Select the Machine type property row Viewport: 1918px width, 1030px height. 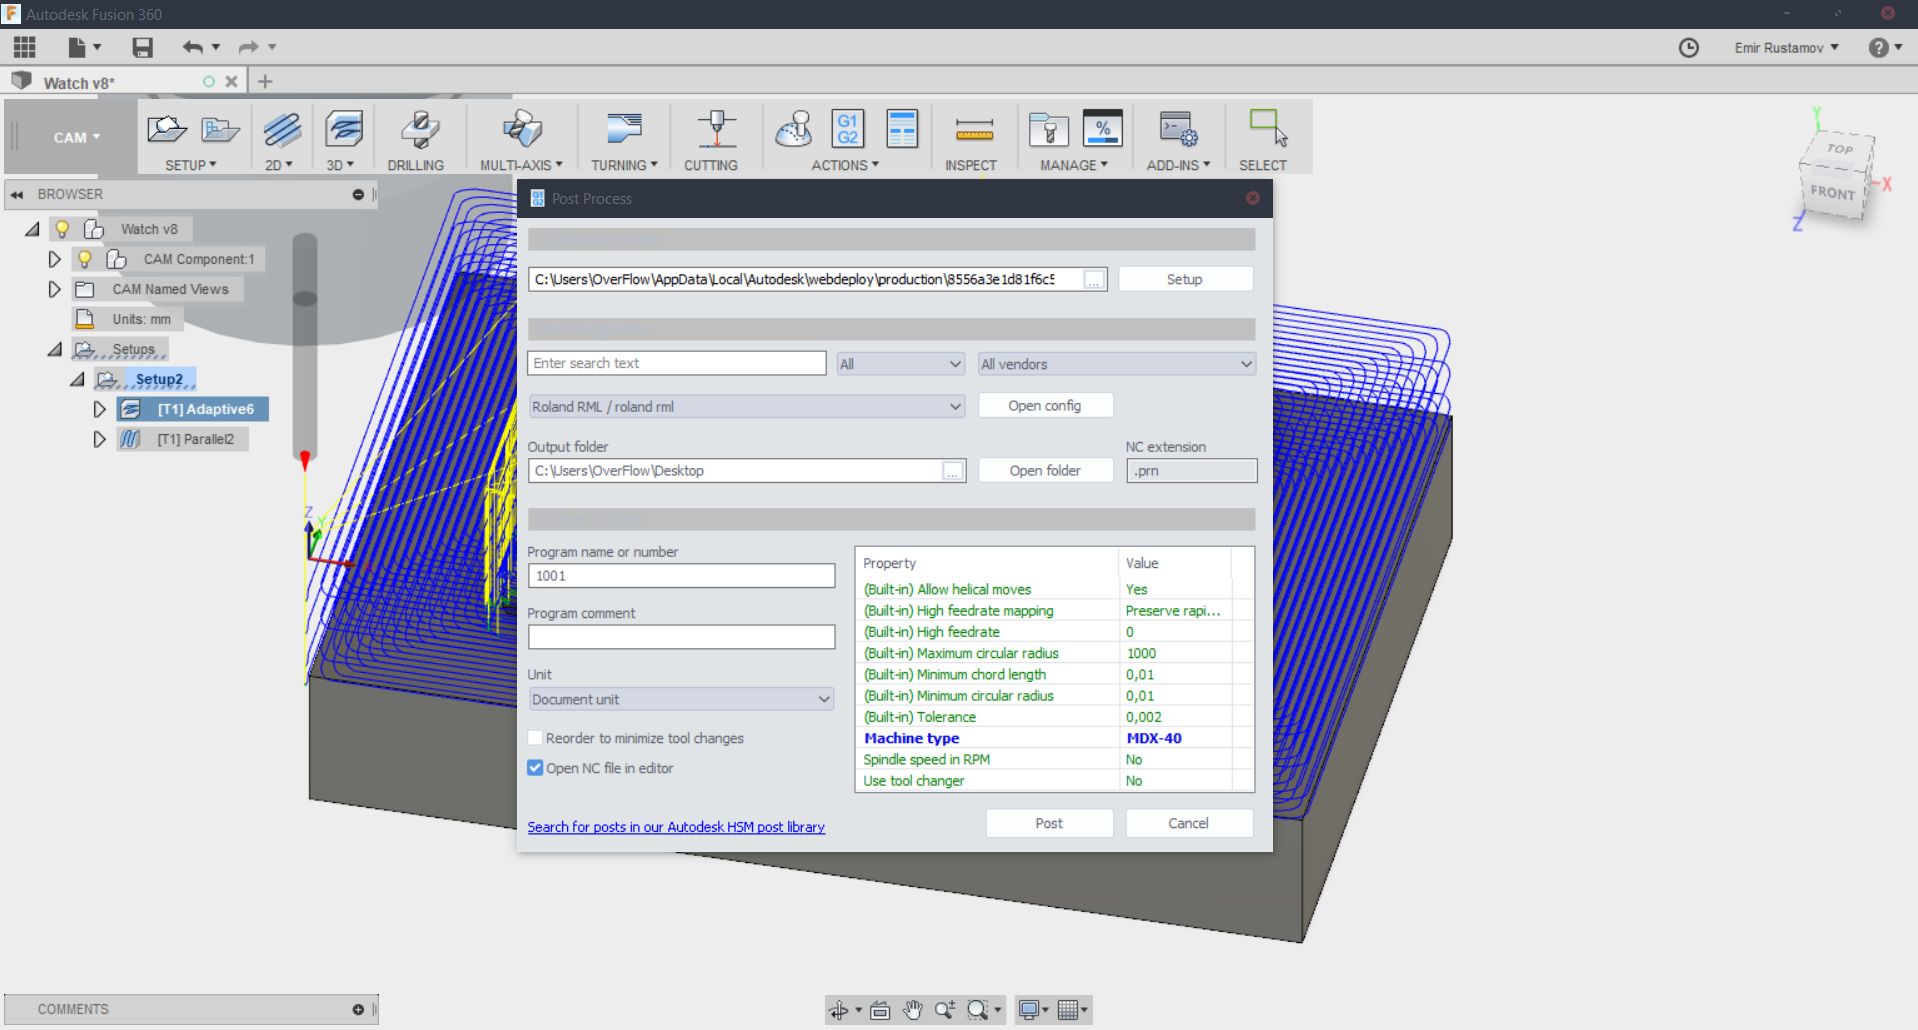[x=1054, y=738]
